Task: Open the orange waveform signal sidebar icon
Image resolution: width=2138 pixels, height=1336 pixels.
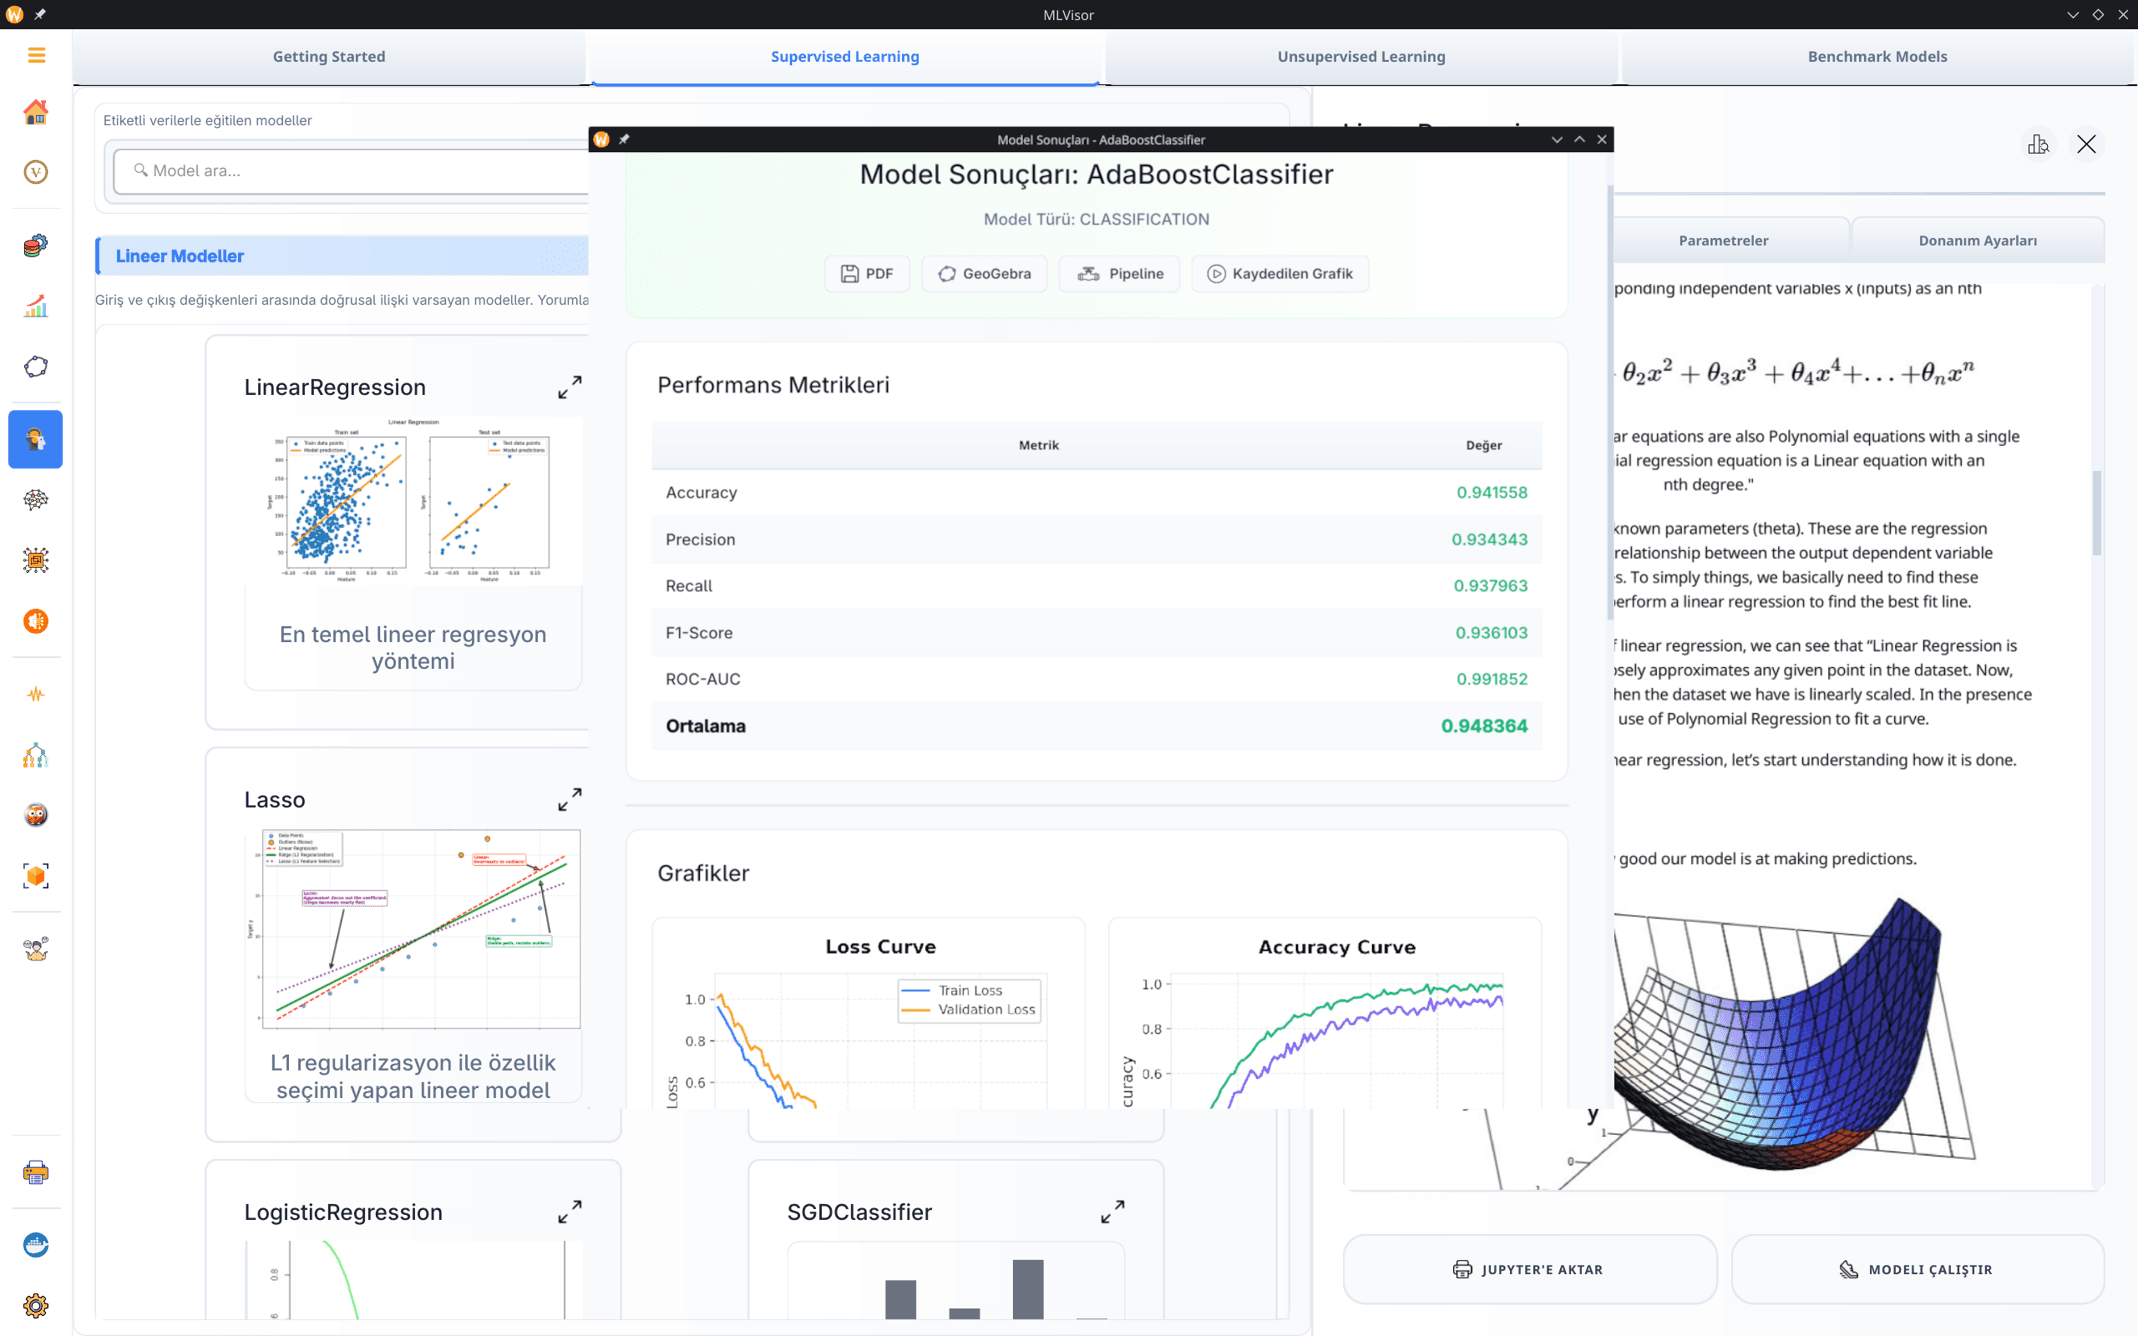Action: tap(36, 694)
